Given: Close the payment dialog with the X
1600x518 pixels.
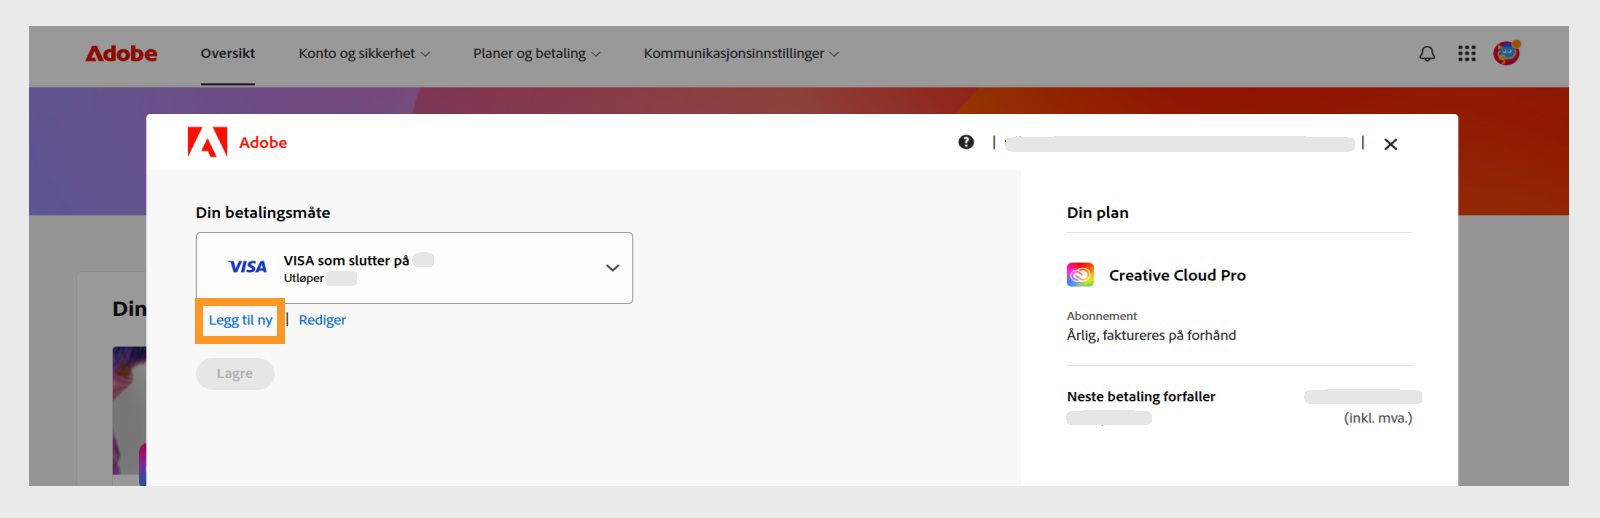Looking at the screenshot, I should tap(1390, 144).
